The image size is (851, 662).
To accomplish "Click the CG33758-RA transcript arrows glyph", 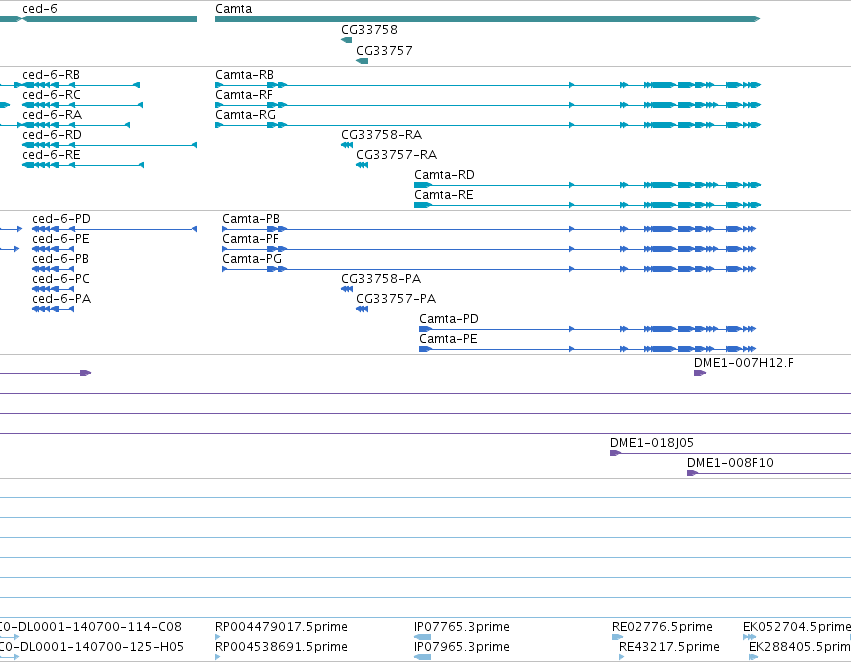I will 347,145.
